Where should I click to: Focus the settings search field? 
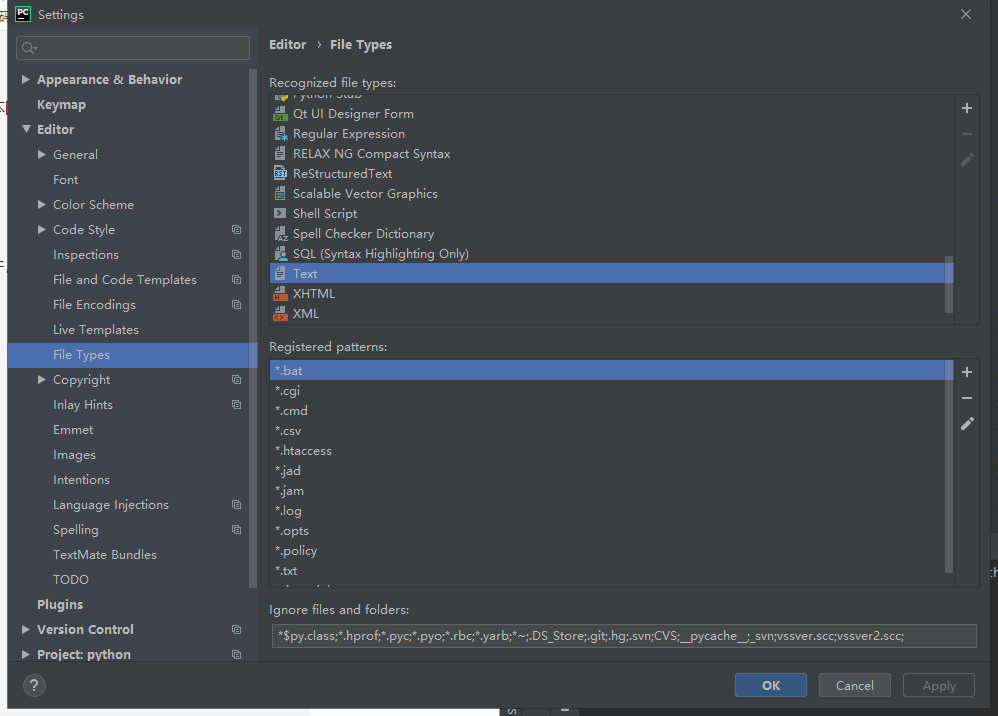[x=133, y=48]
